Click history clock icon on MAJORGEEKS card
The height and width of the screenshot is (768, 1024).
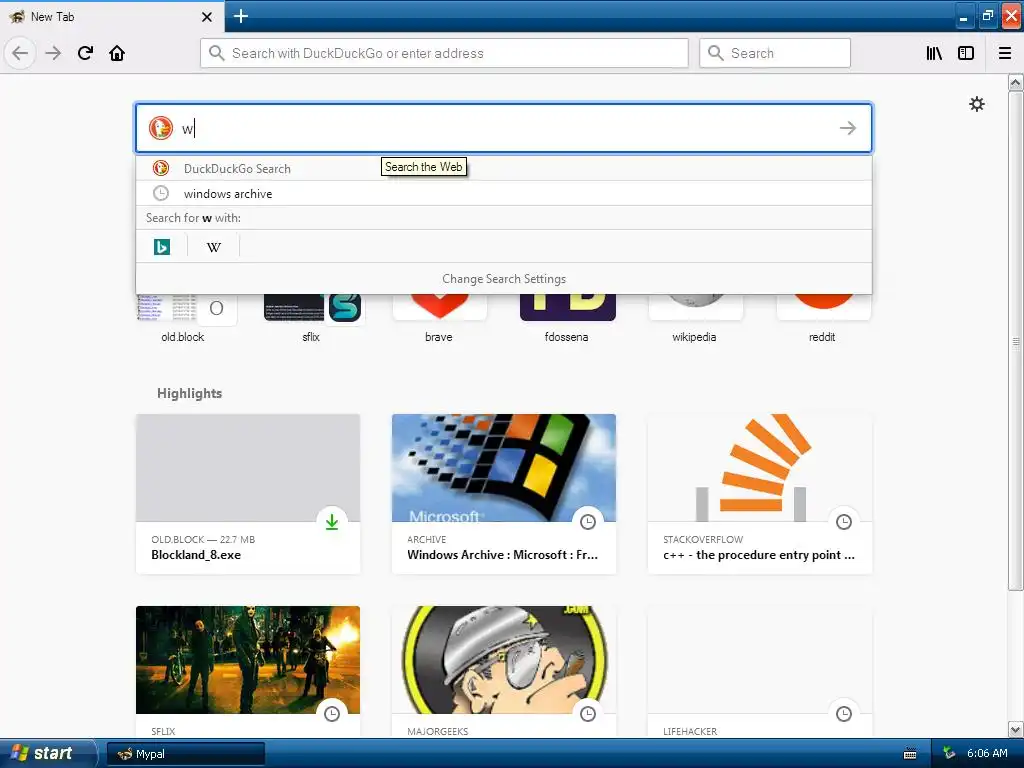[x=588, y=714]
